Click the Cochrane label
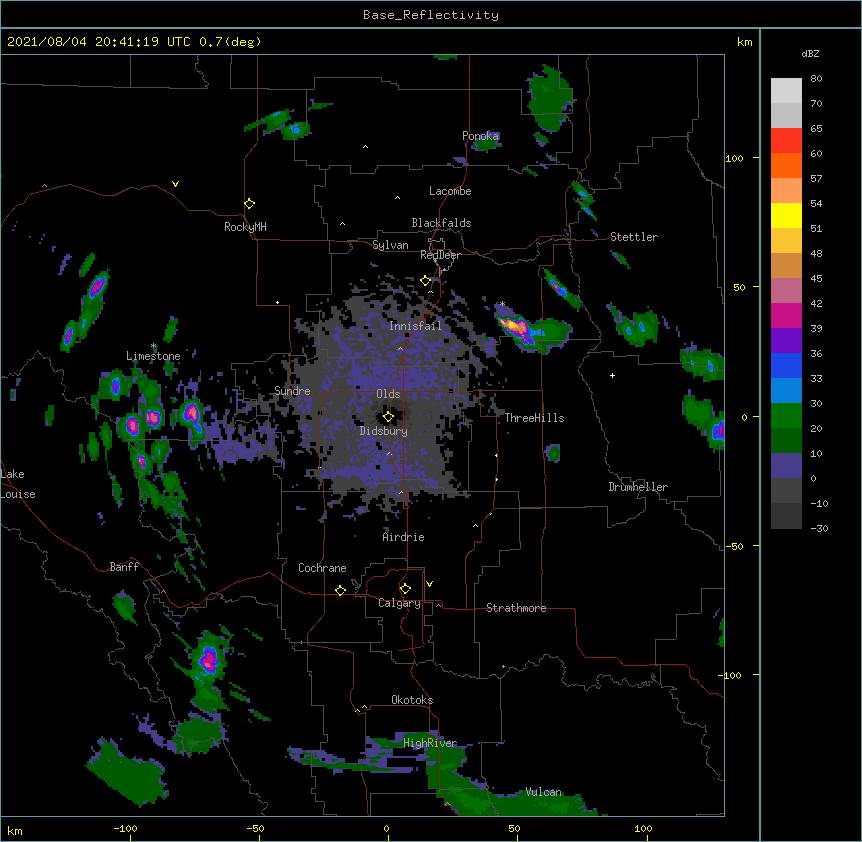Image resolution: width=862 pixels, height=842 pixels. (x=322, y=568)
